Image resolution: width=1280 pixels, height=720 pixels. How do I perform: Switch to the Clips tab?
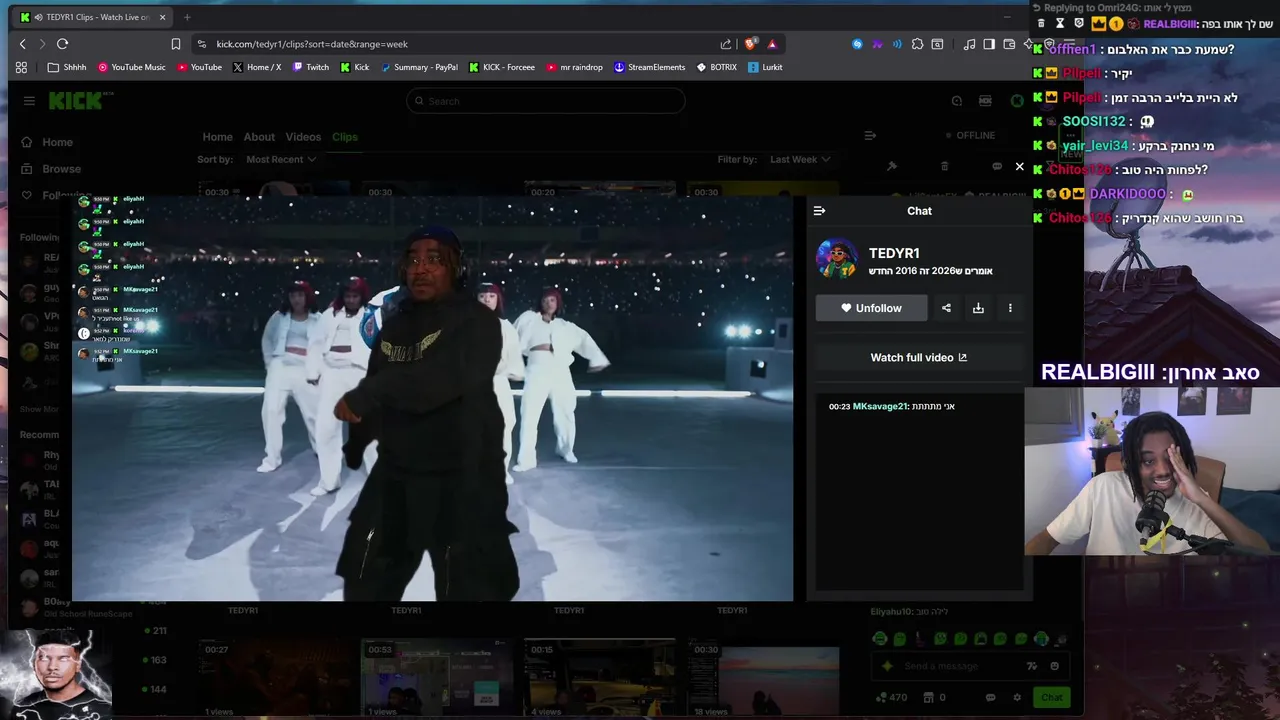(x=345, y=137)
